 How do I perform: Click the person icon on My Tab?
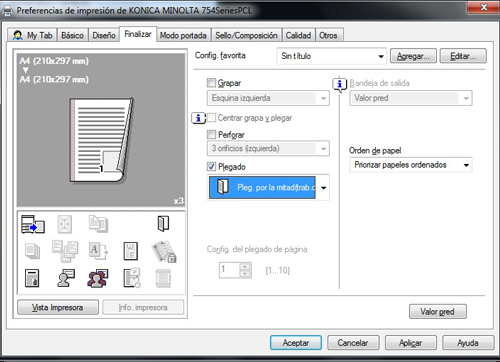click(17, 35)
